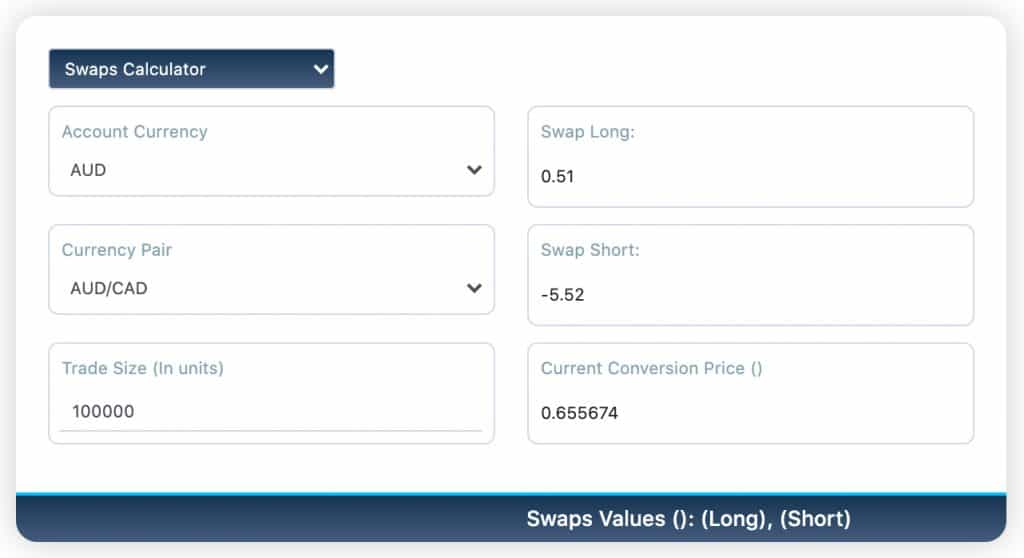Click the Account Currency chevron arrow

point(474,170)
